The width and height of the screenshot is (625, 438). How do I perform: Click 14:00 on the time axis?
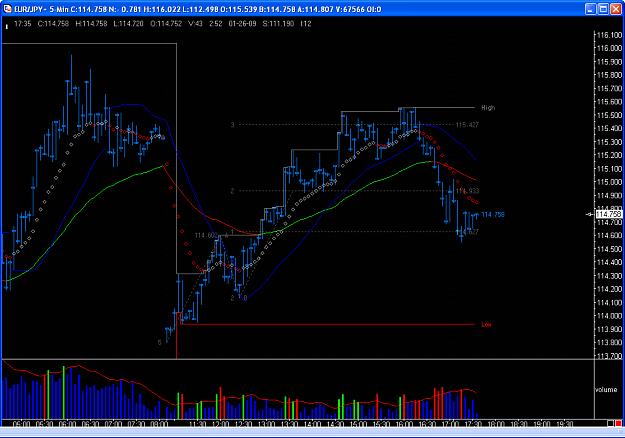pyautogui.click(x=312, y=424)
